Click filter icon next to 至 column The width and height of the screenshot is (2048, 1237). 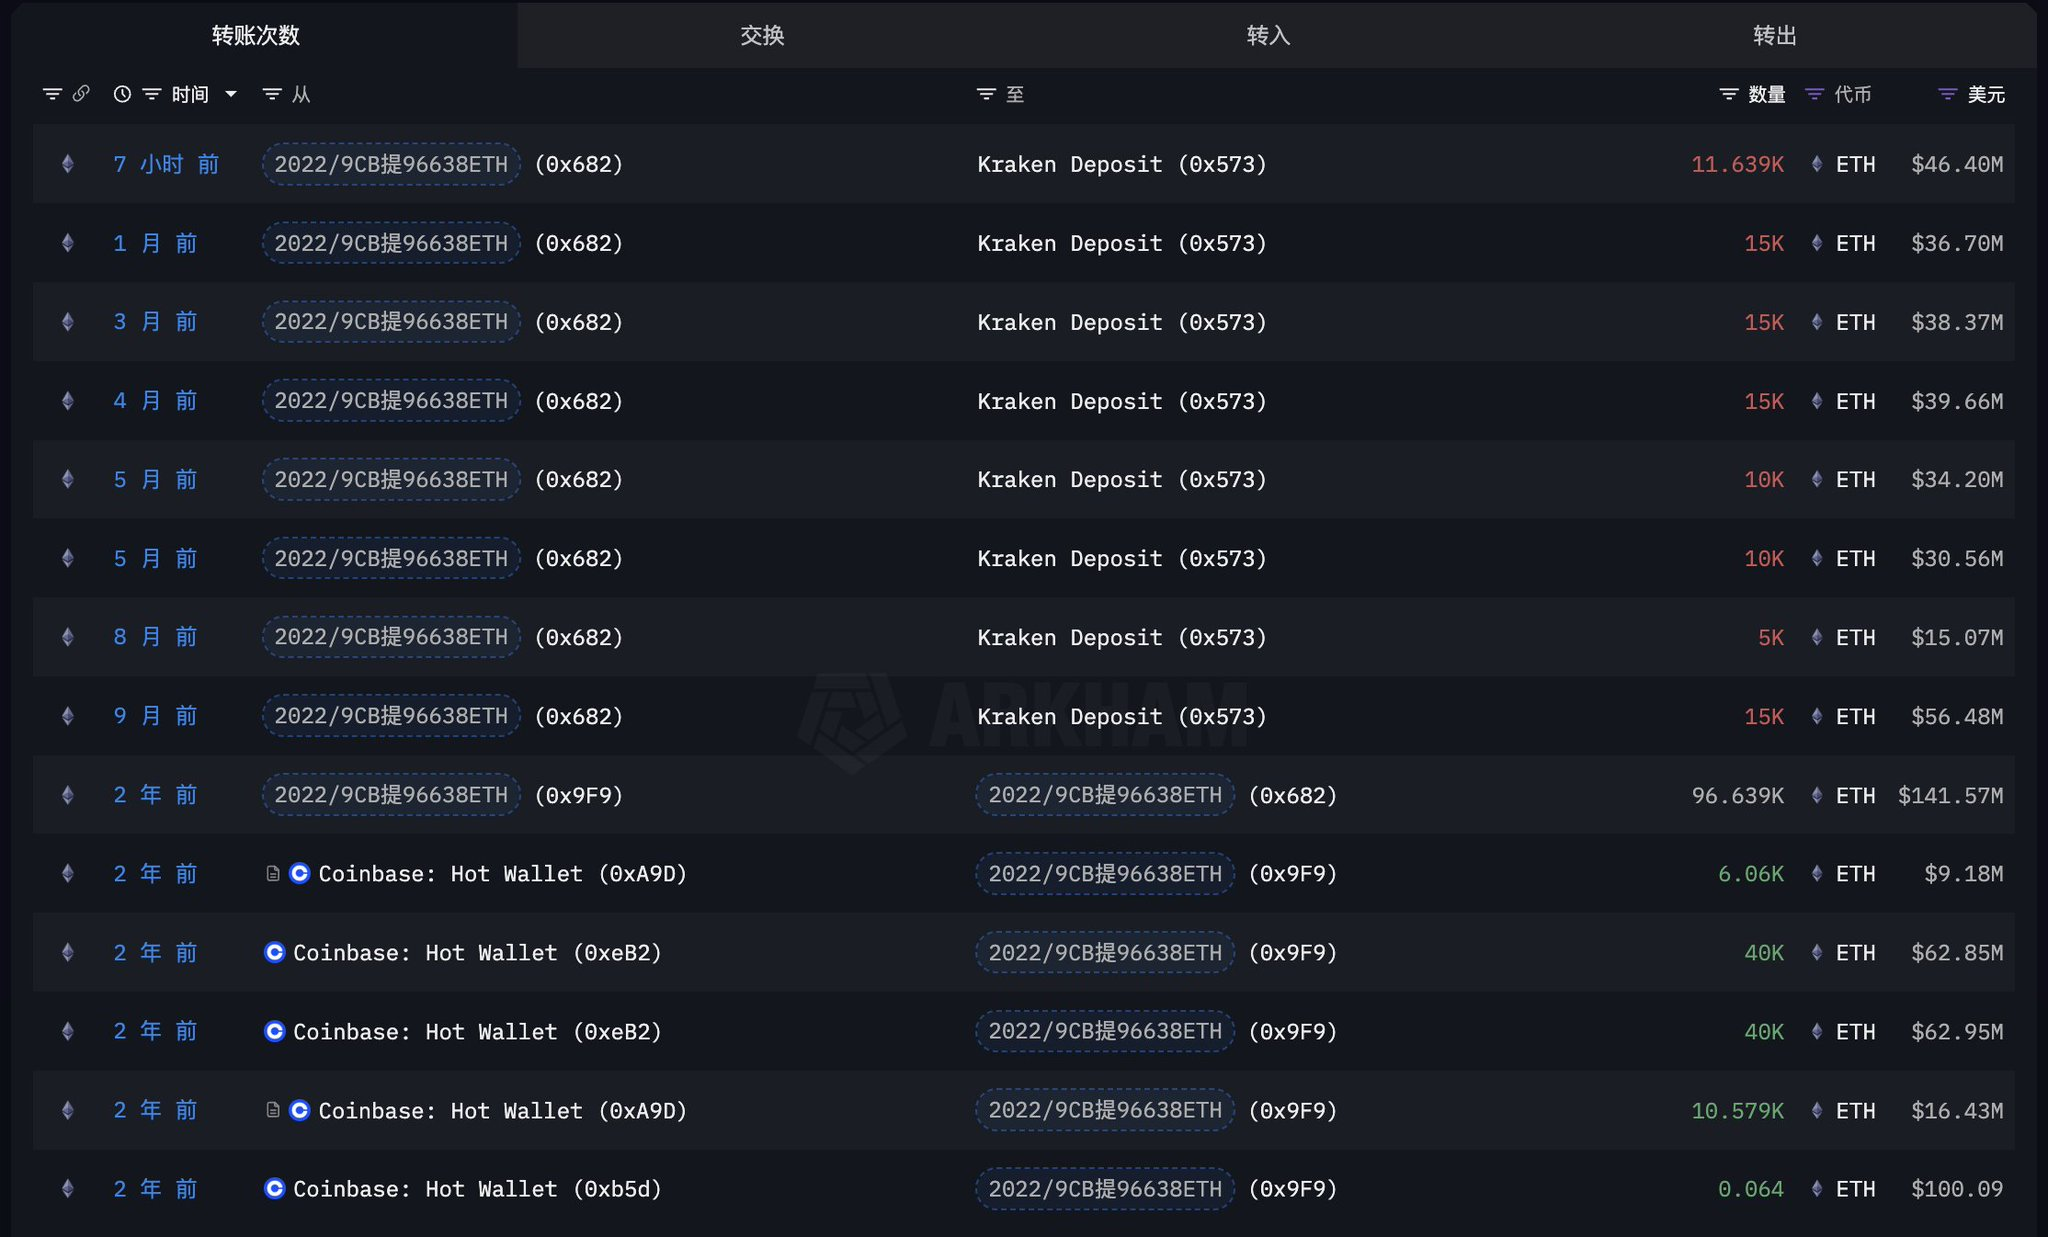coord(986,94)
